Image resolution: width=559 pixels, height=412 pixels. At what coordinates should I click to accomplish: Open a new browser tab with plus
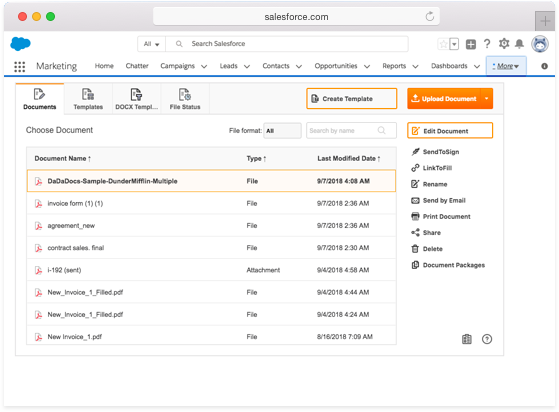click(545, 21)
